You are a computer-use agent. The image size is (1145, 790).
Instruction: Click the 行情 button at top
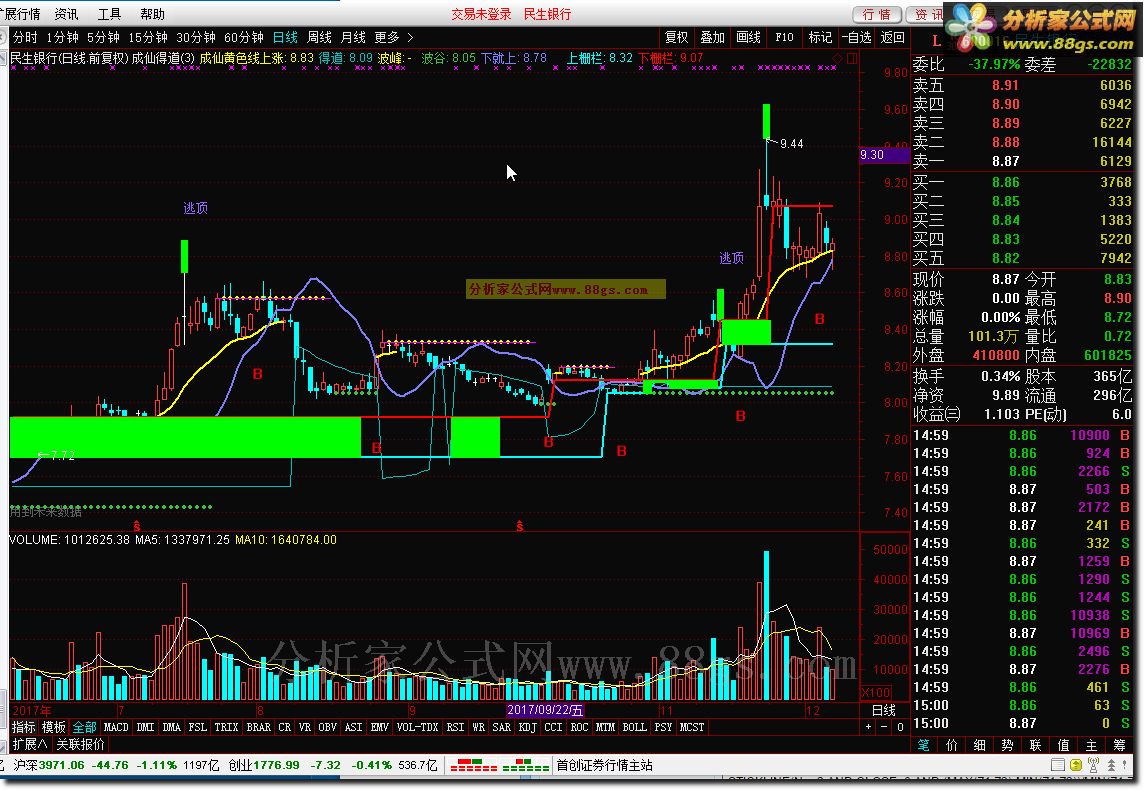click(877, 15)
